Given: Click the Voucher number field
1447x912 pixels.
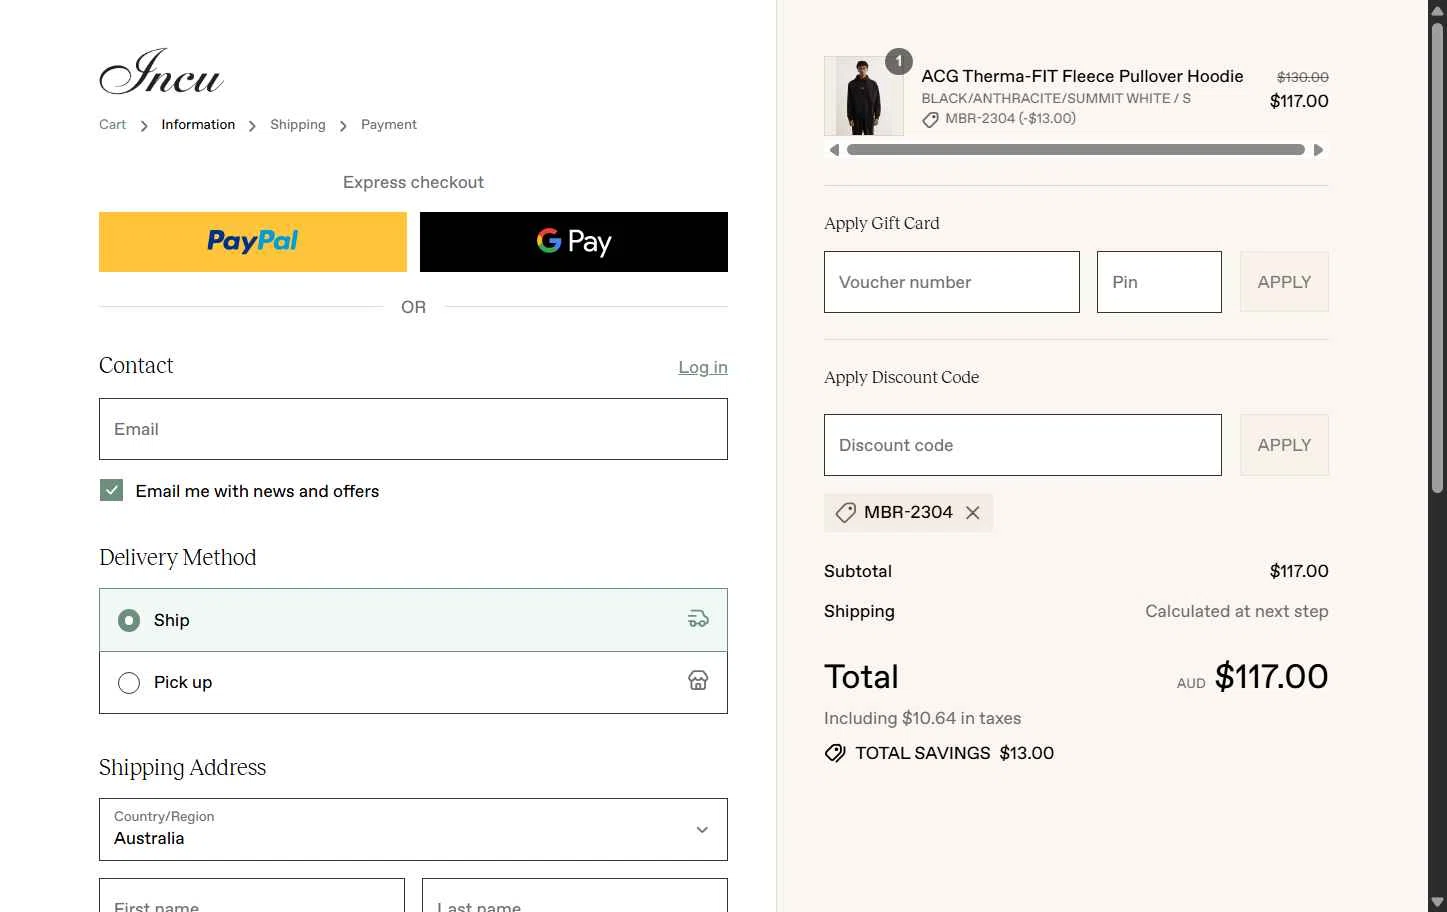Looking at the screenshot, I should 952,282.
